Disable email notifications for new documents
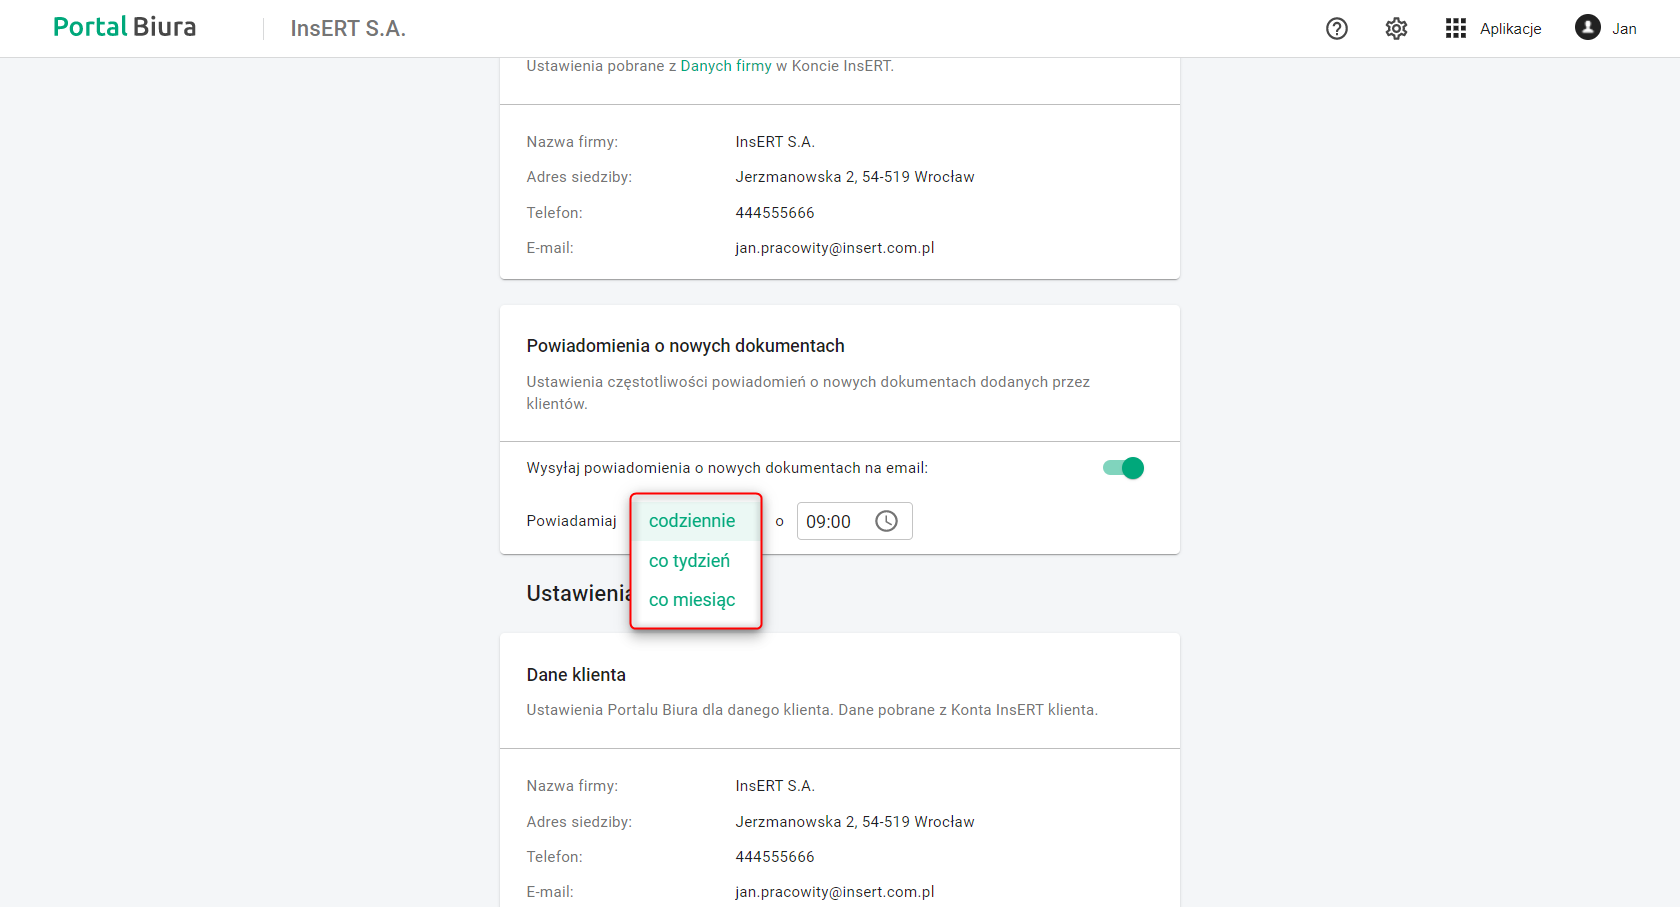 point(1124,468)
